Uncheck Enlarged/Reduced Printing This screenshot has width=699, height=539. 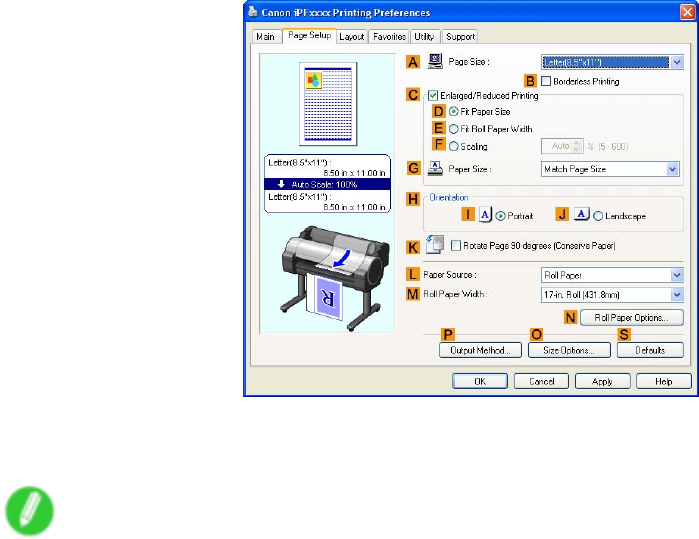tap(432, 95)
